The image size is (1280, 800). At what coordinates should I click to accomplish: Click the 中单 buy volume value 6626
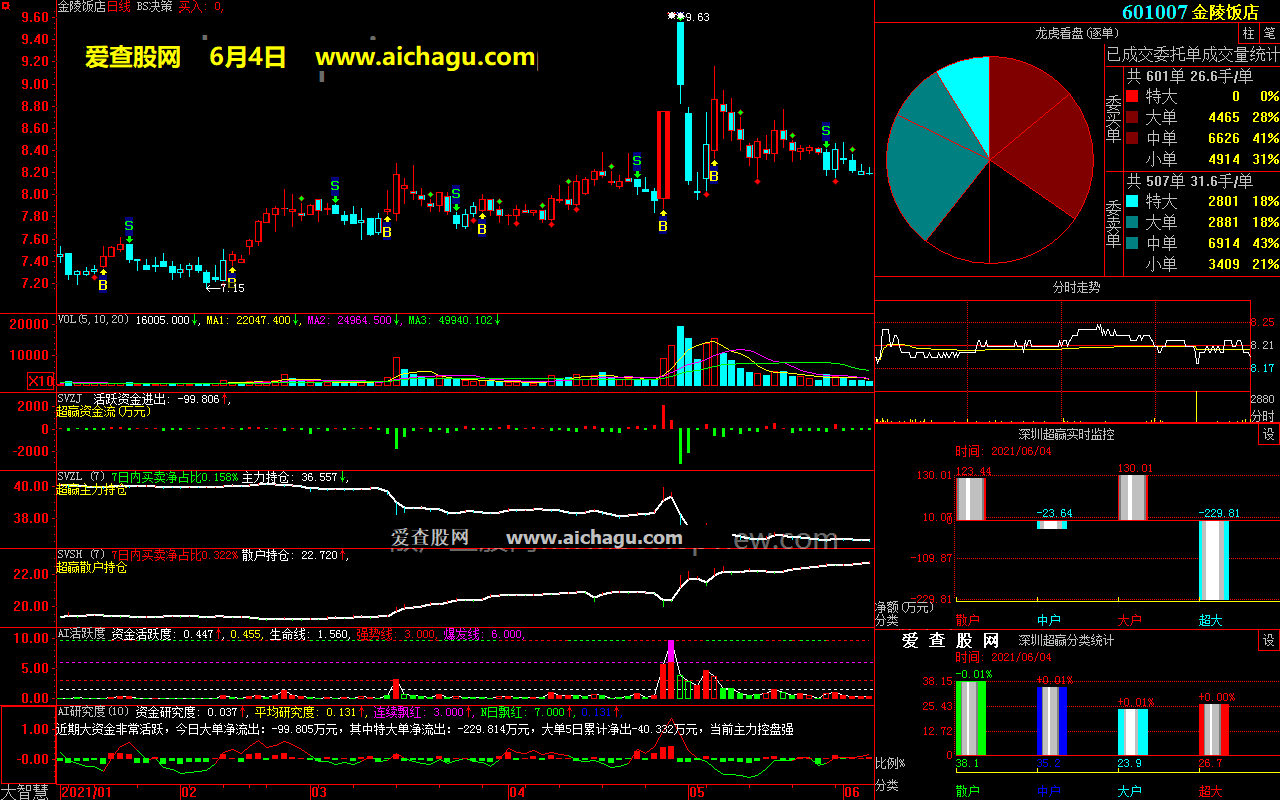pyautogui.click(x=1224, y=139)
